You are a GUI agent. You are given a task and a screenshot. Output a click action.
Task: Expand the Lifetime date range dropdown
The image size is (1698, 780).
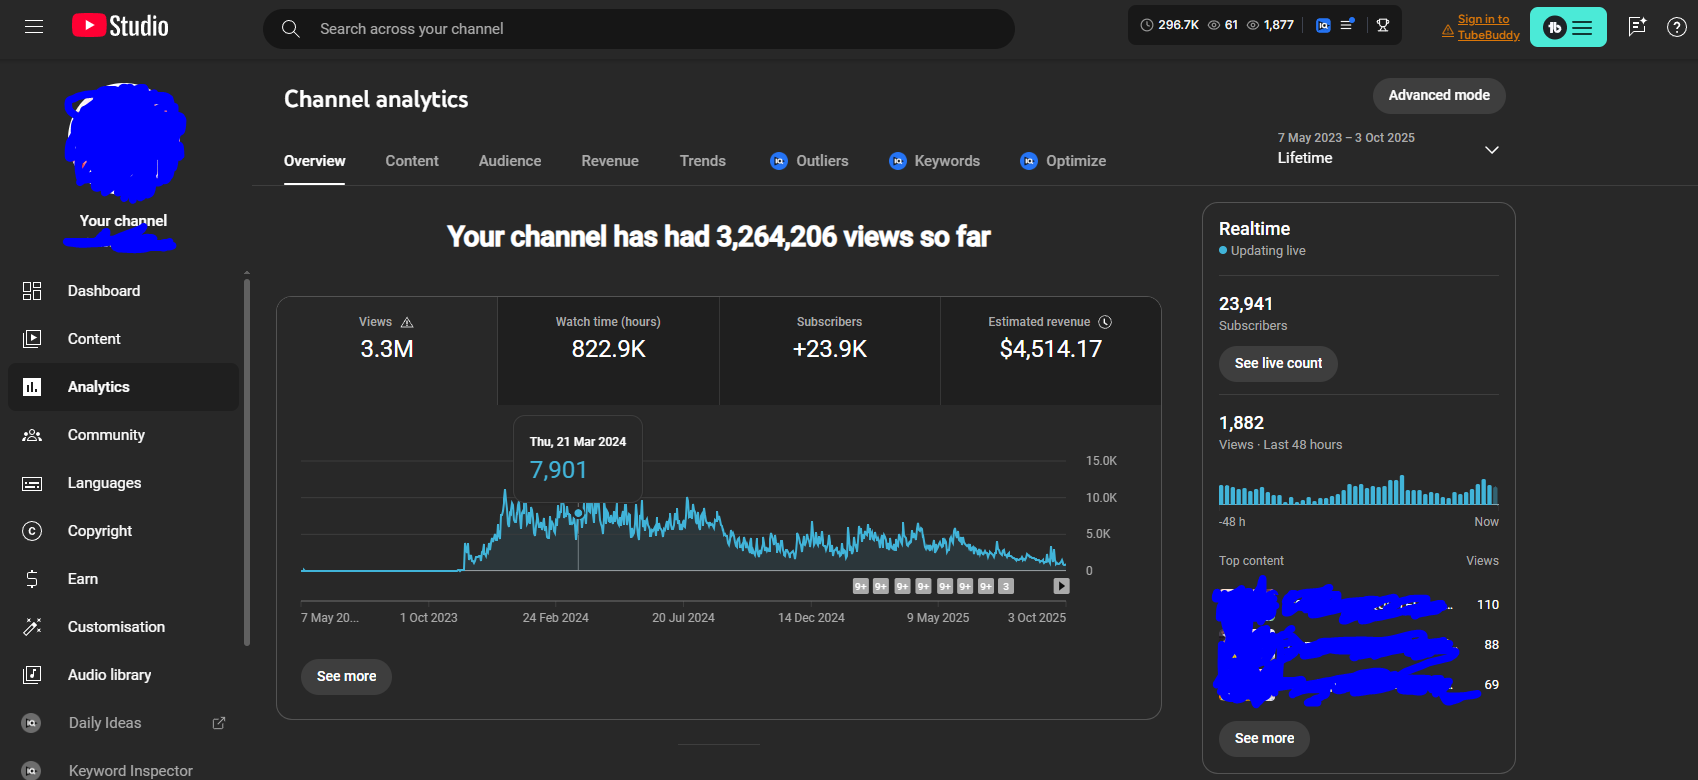point(1491,150)
